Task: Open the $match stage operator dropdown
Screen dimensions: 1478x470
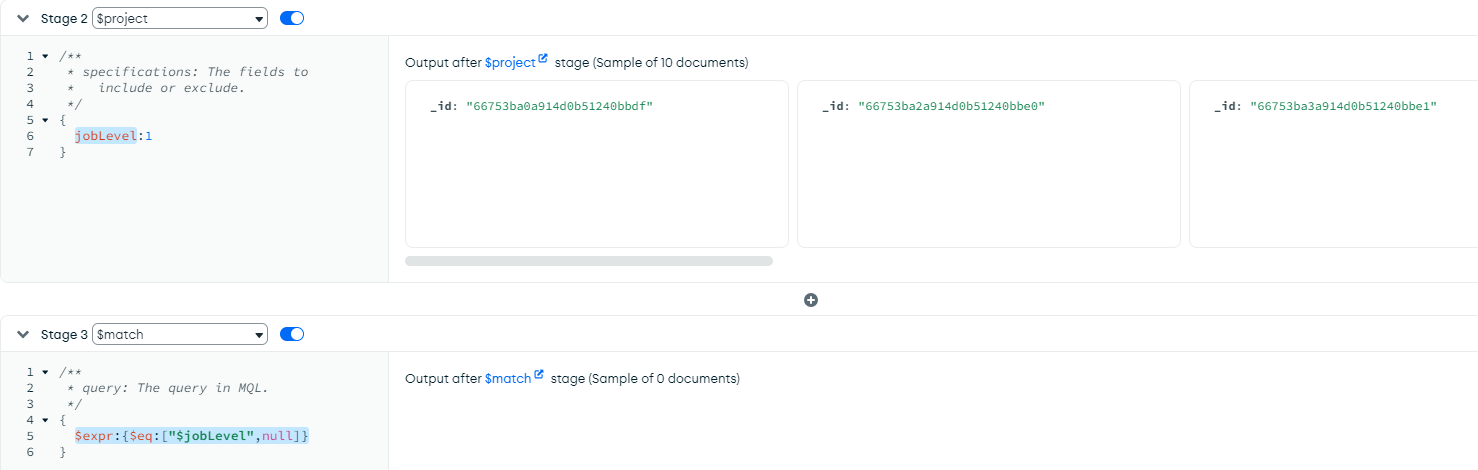Action: [x=180, y=334]
